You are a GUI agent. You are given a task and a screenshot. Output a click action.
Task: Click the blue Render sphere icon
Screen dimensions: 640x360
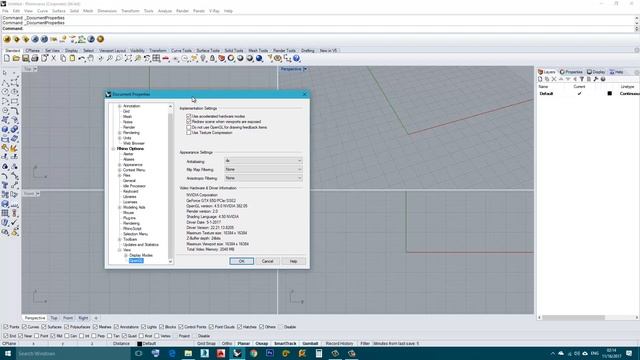click(259, 59)
